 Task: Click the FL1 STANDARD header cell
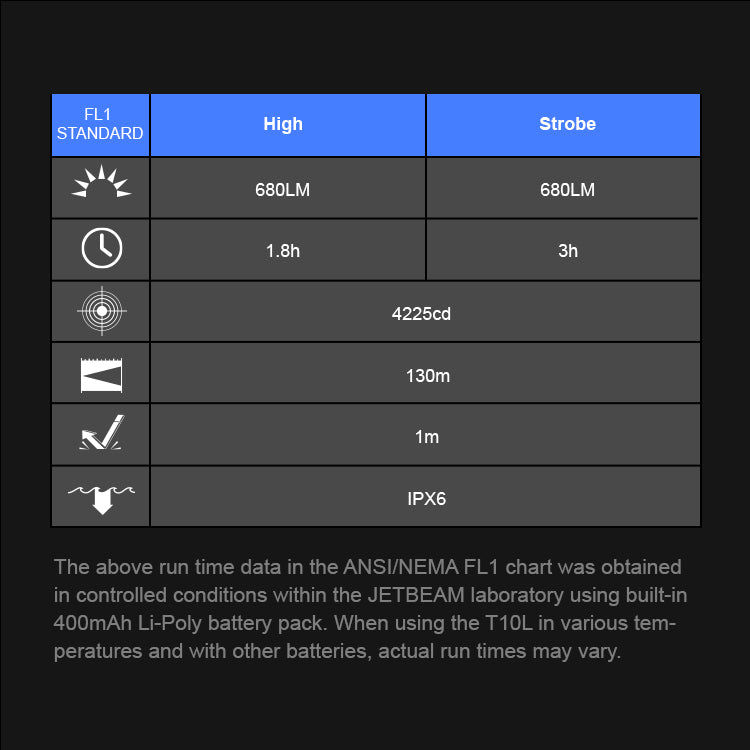(x=100, y=125)
